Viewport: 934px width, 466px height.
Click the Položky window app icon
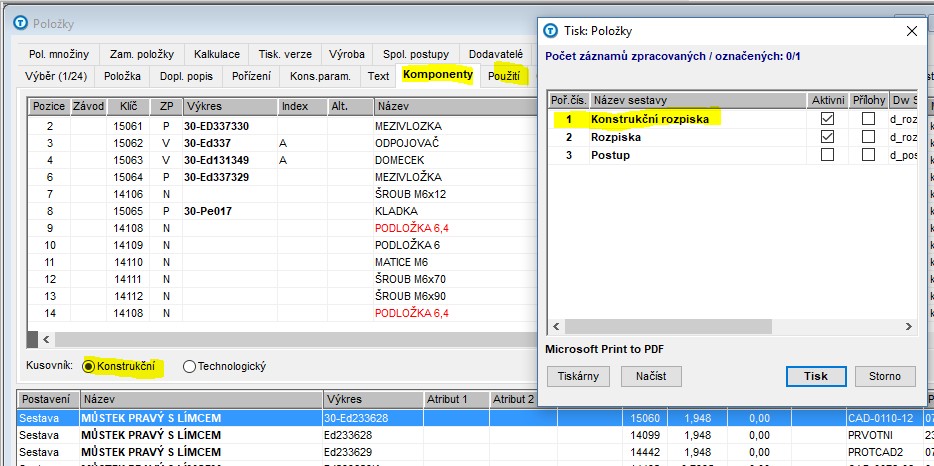click(x=19, y=23)
